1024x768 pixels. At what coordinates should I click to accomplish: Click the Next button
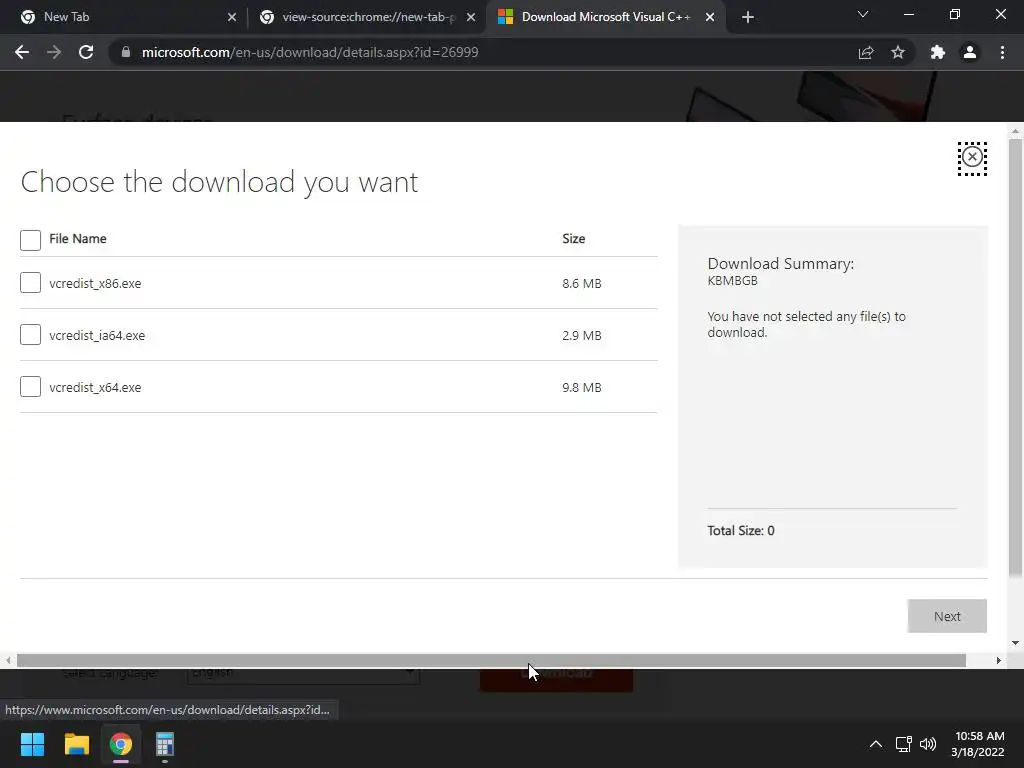click(x=947, y=616)
